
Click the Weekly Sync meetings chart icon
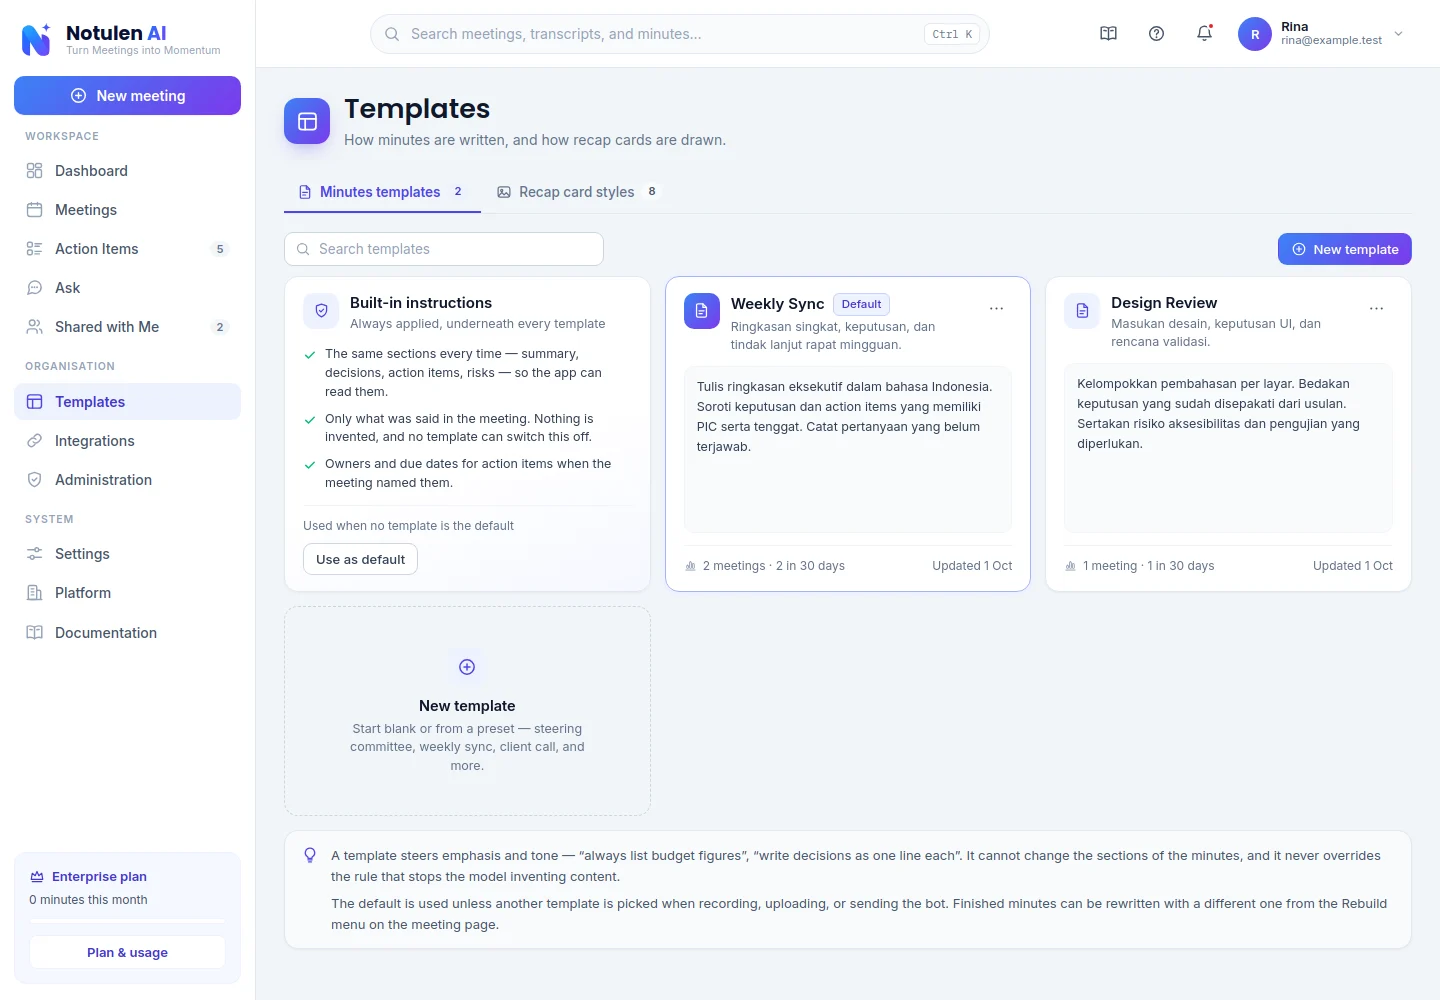click(x=690, y=566)
